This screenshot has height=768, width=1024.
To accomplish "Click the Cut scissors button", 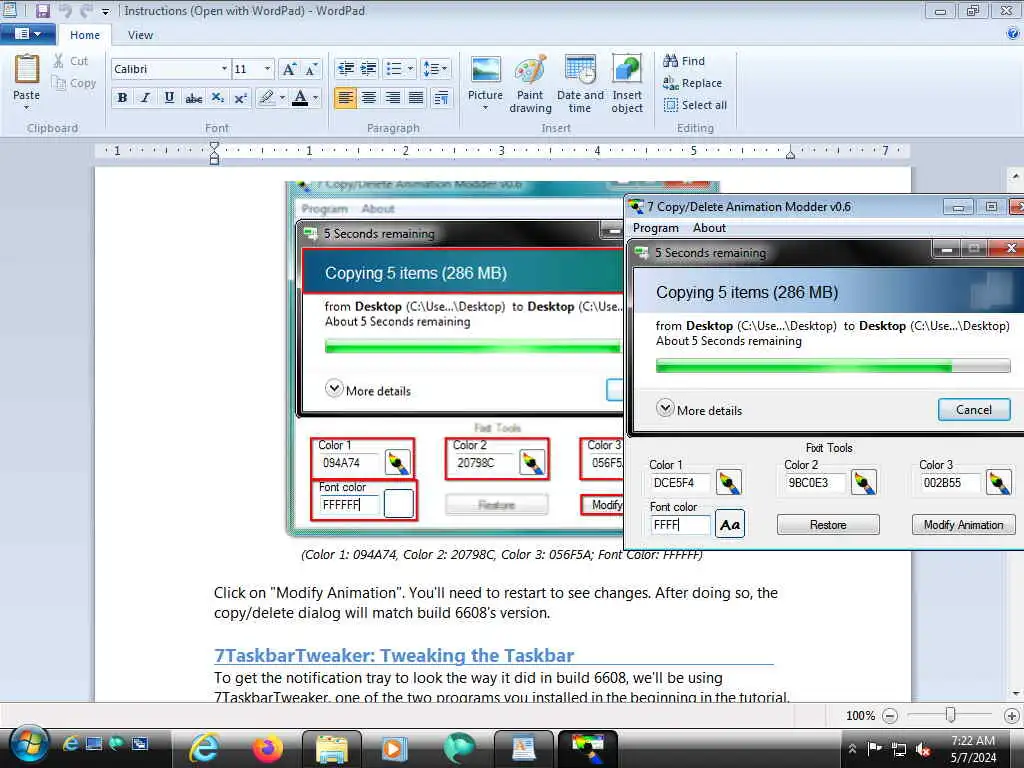I will point(71,61).
